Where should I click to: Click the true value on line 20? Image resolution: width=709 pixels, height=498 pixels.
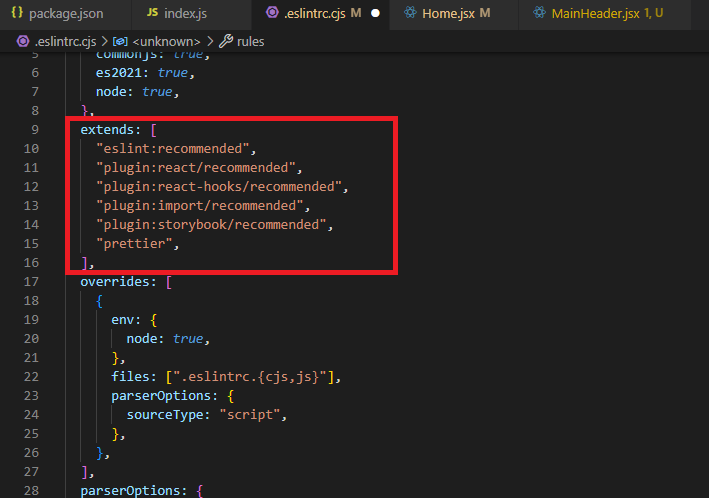click(188, 339)
